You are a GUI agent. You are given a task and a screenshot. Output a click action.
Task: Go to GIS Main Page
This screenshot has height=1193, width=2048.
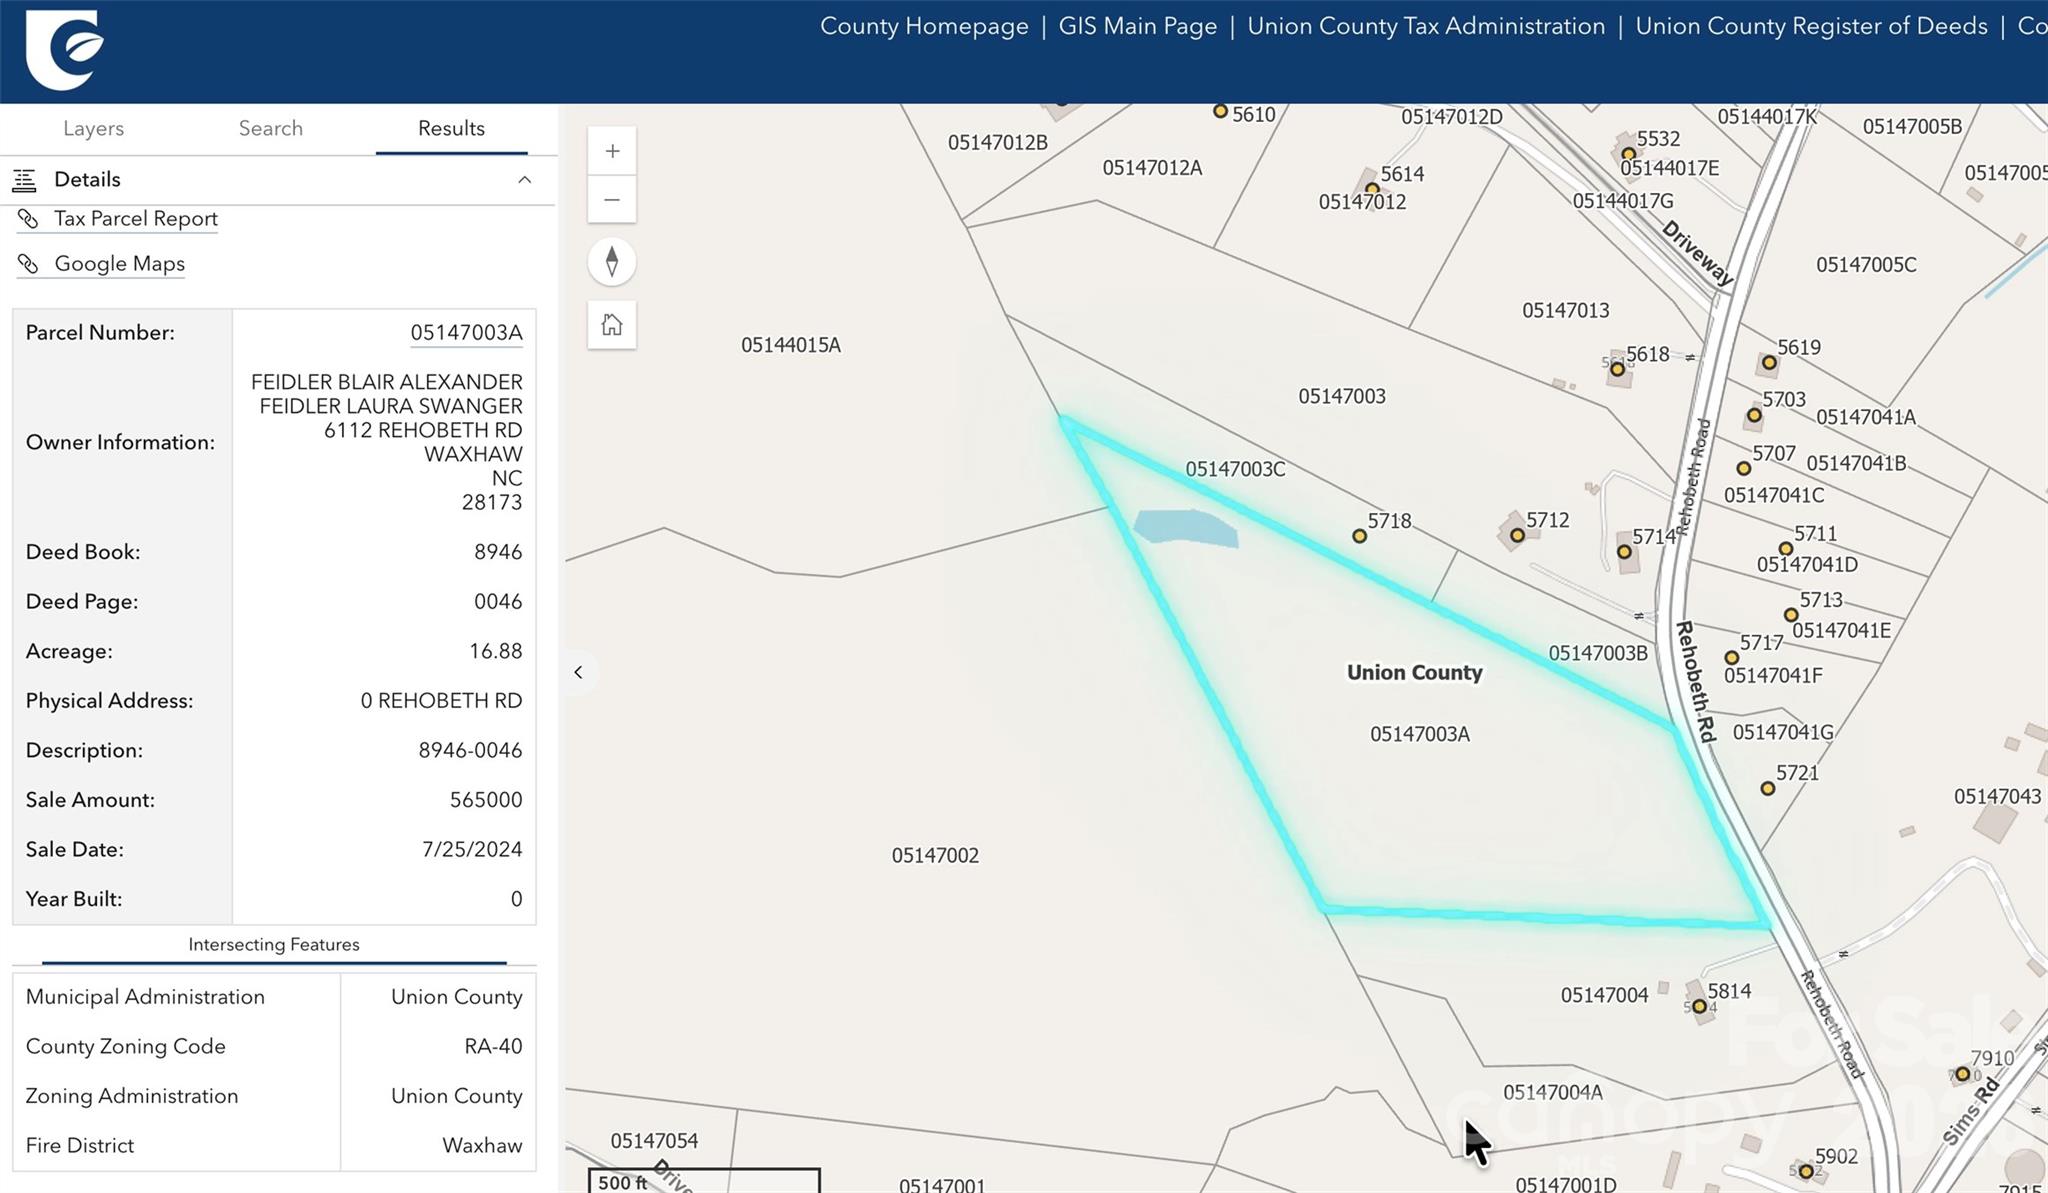[1137, 26]
